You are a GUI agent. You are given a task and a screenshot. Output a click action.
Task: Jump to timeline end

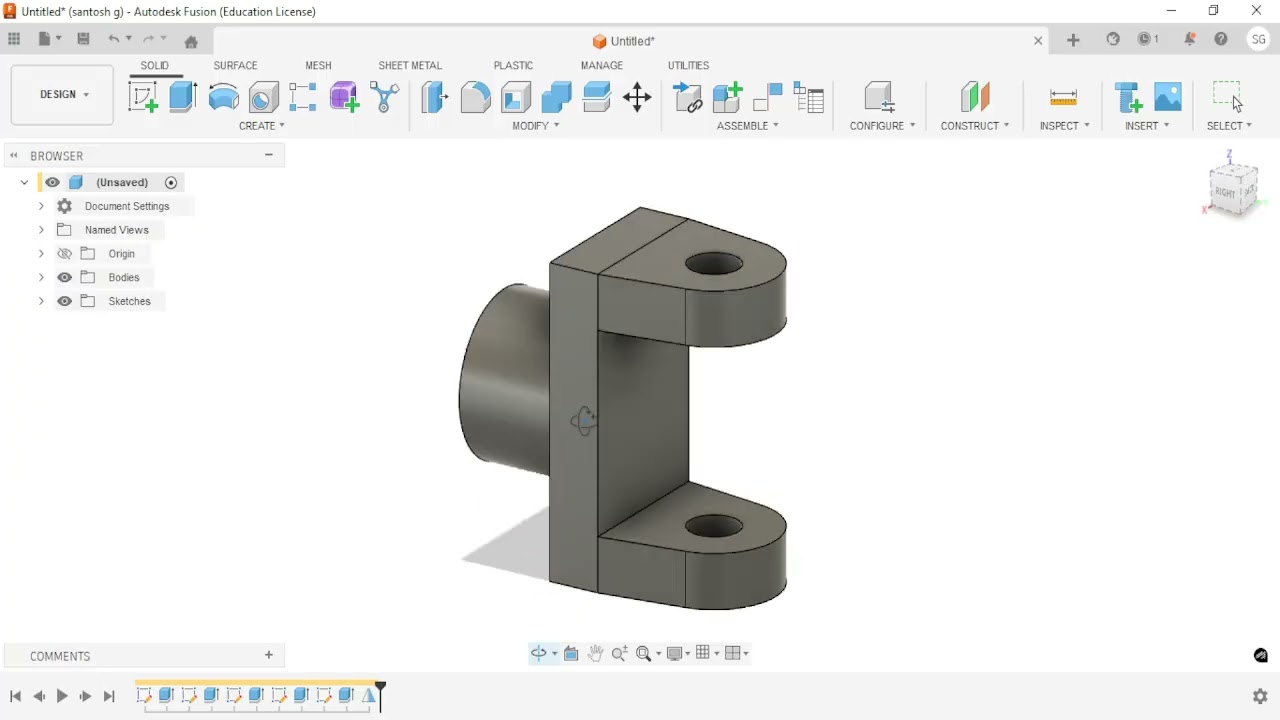point(109,696)
